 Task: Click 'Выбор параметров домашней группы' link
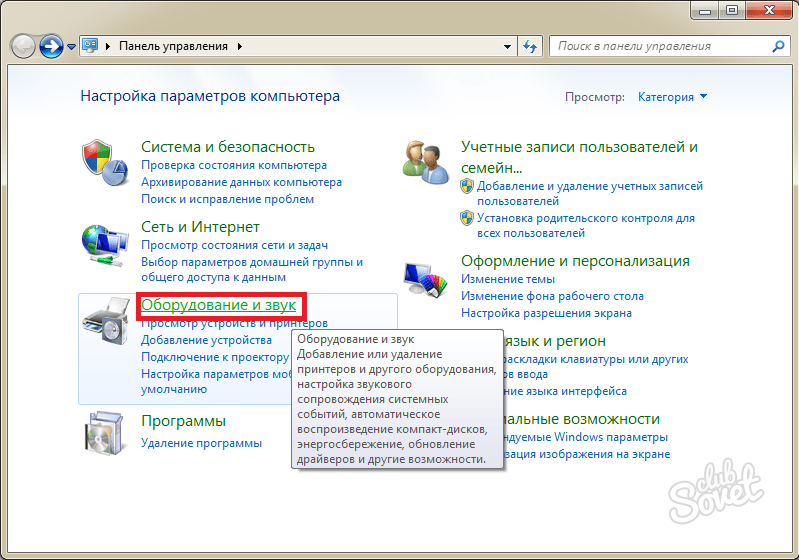click(x=252, y=270)
